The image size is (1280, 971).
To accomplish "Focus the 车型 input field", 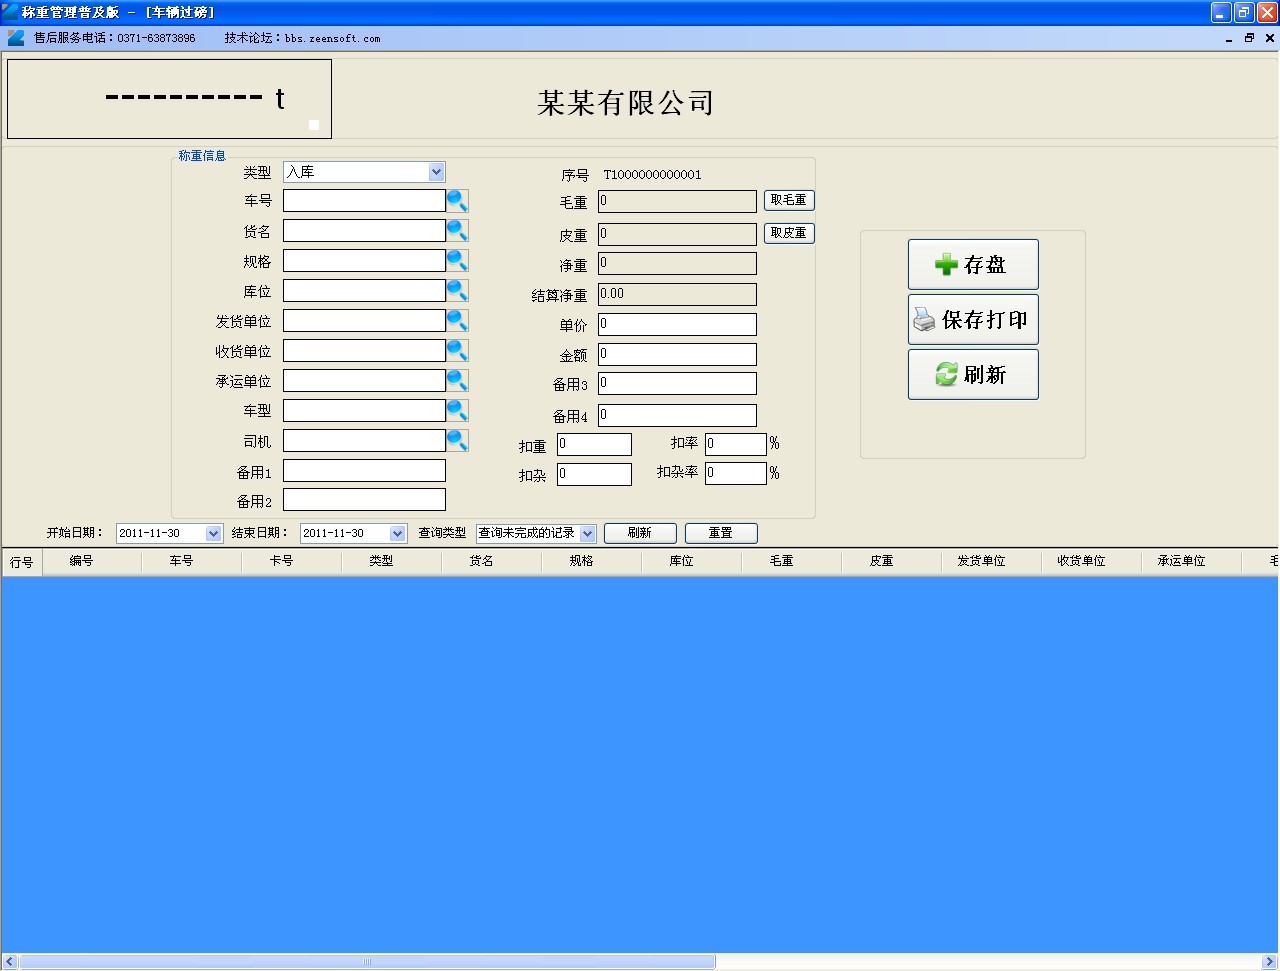I will [x=364, y=411].
